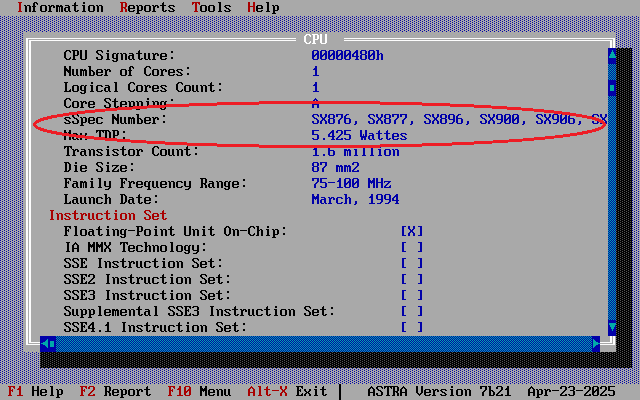Click the 5.425 Wattes TDP value
Image resolution: width=640 pixels, height=400 pixels.
359,136
